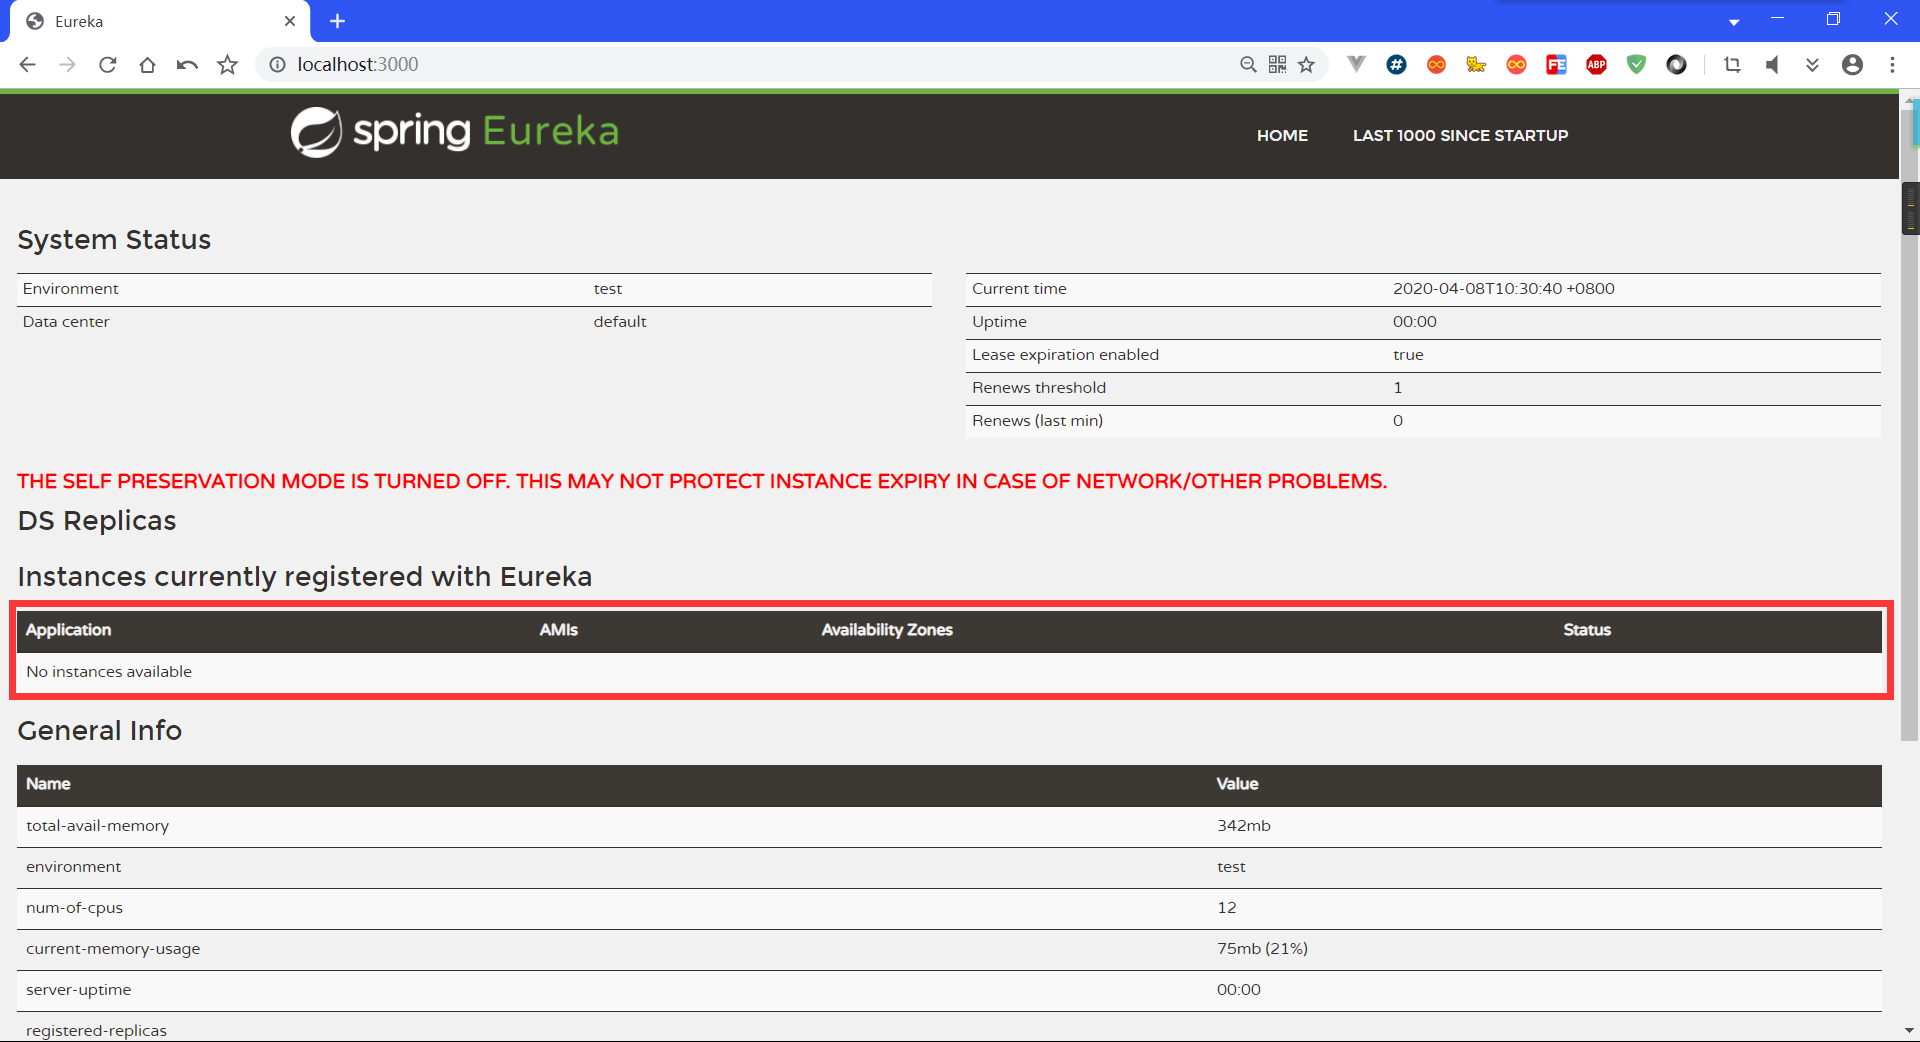1920x1042 pixels.
Task: Open the green shield extension icon
Action: pos(1637,65)
